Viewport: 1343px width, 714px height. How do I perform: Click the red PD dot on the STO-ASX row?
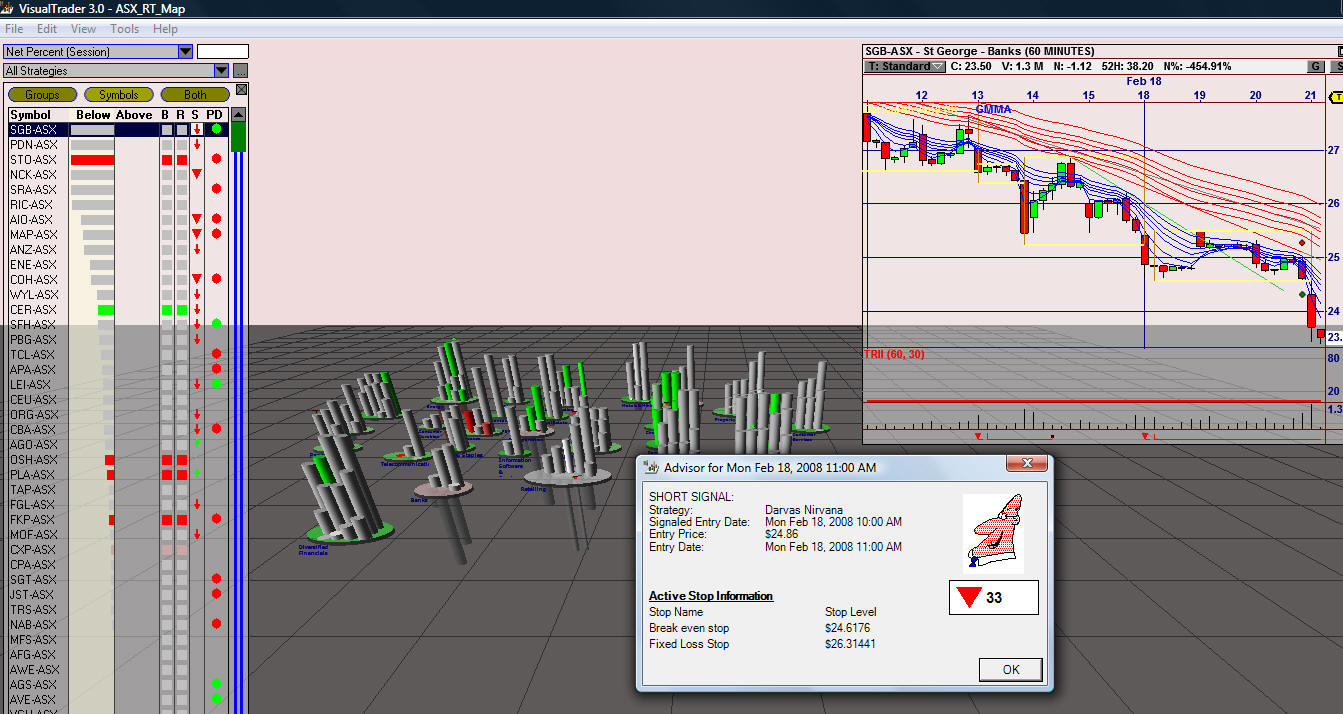216,159
